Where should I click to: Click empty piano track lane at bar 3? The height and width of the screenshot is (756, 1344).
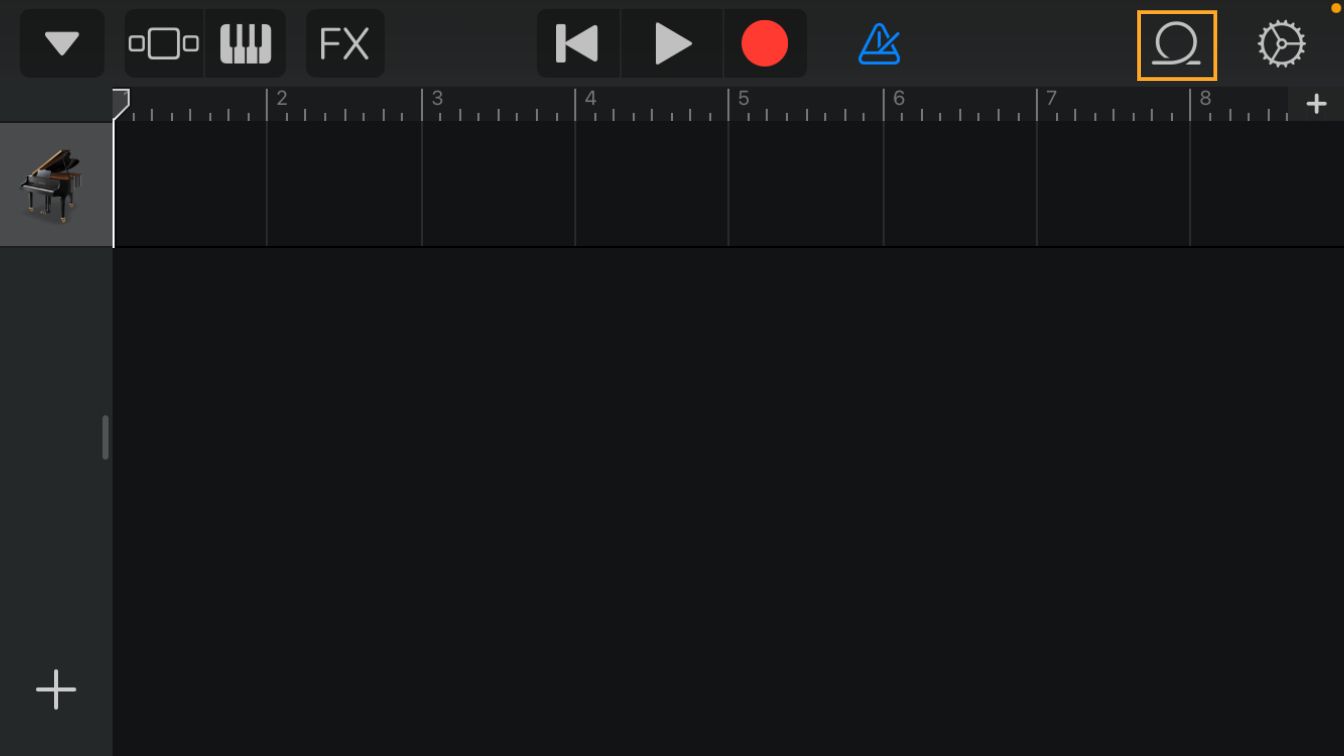pos(498,184)
